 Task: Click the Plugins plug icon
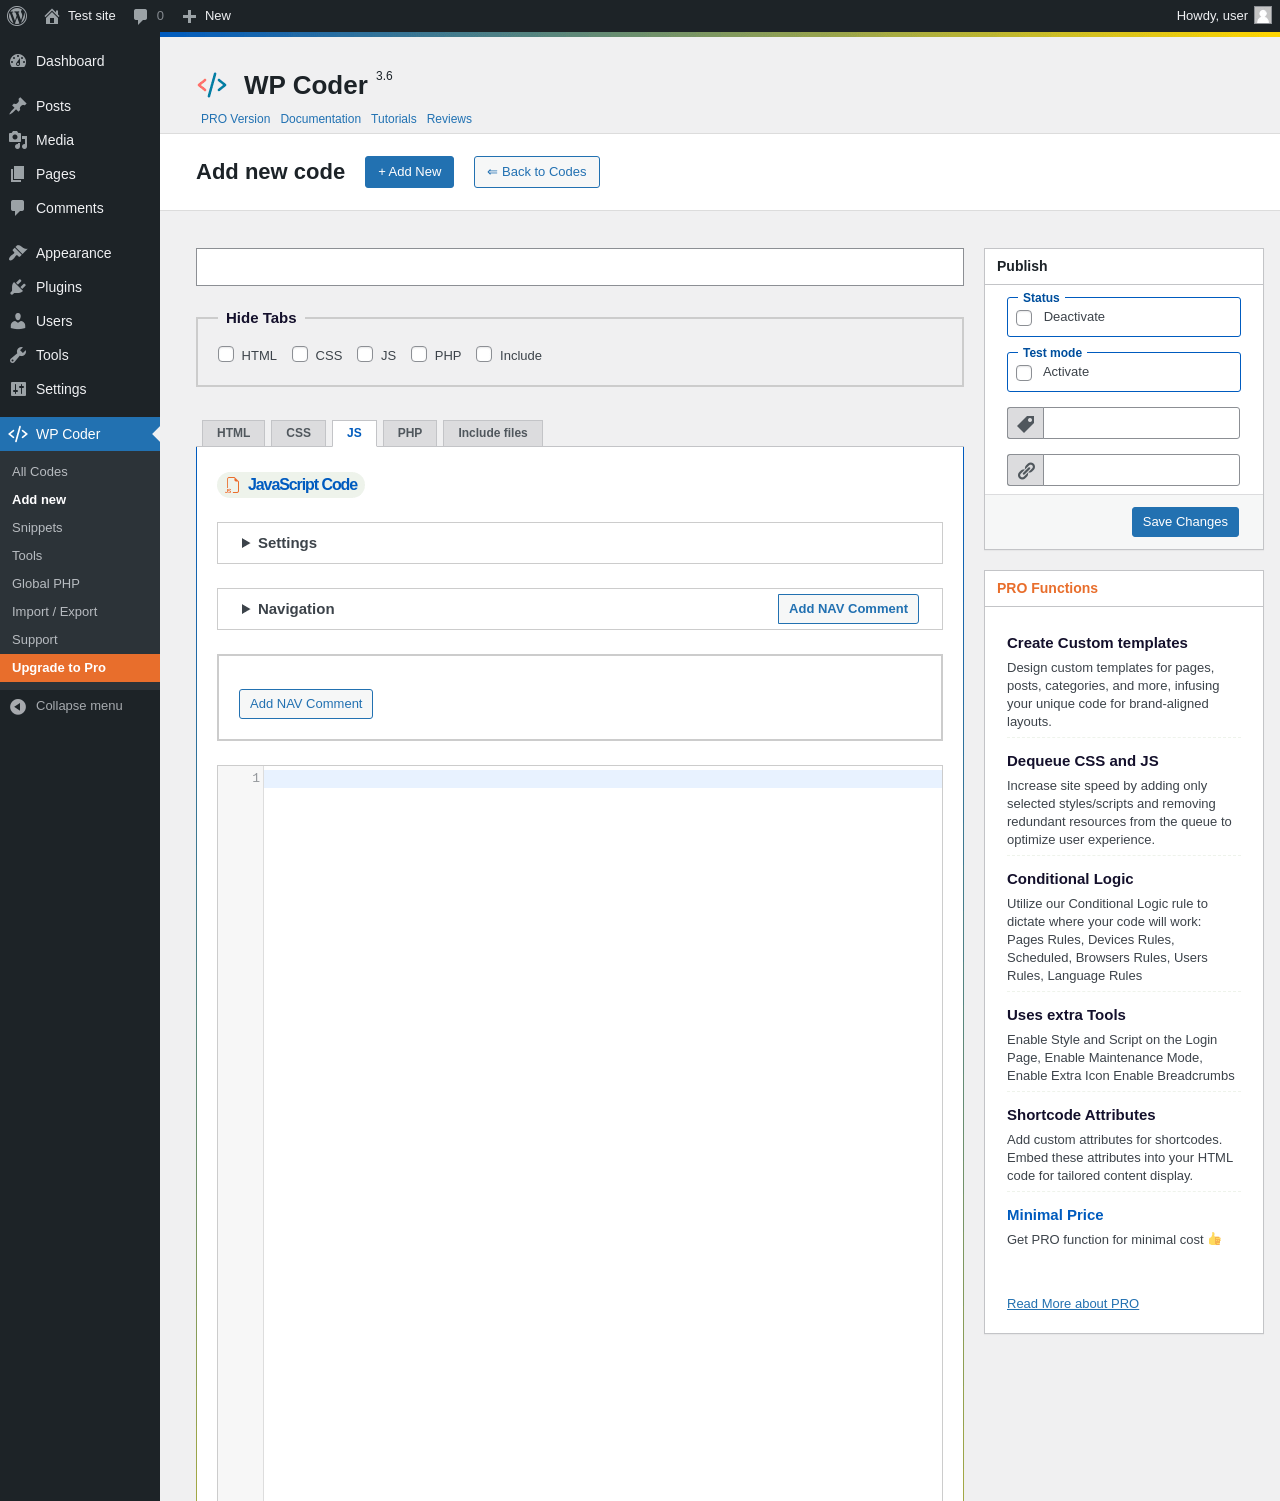(x=18, y=287)
